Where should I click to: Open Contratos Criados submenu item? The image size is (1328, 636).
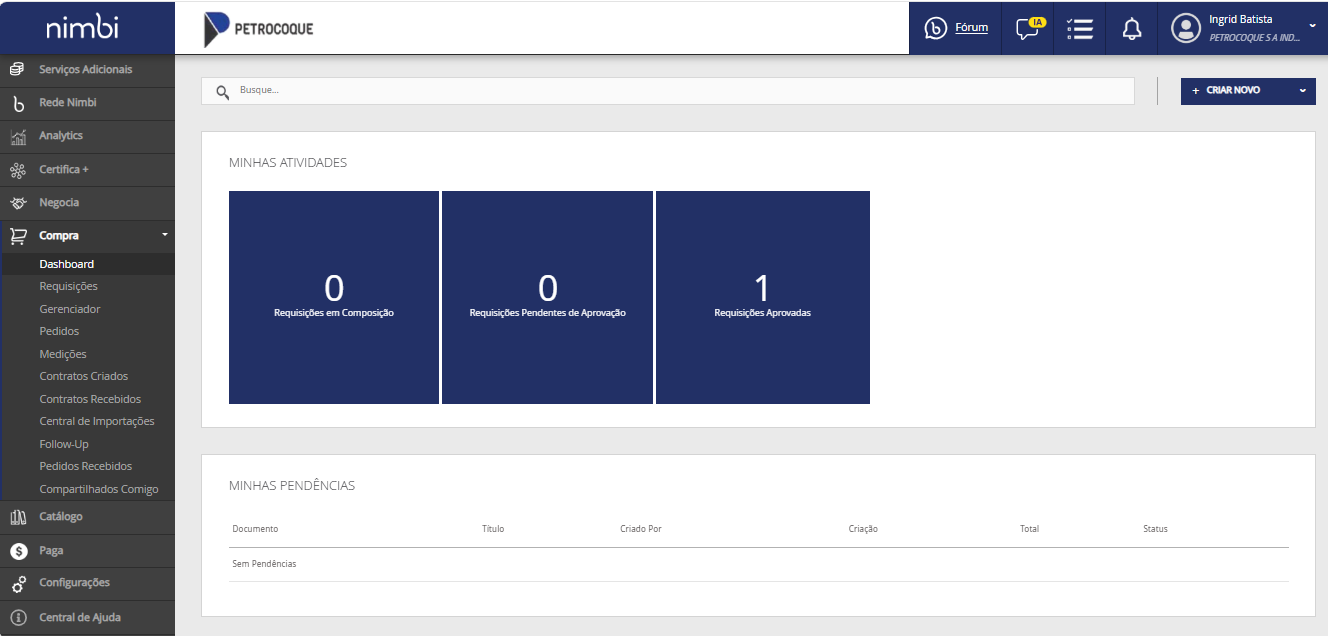[84, 376]
